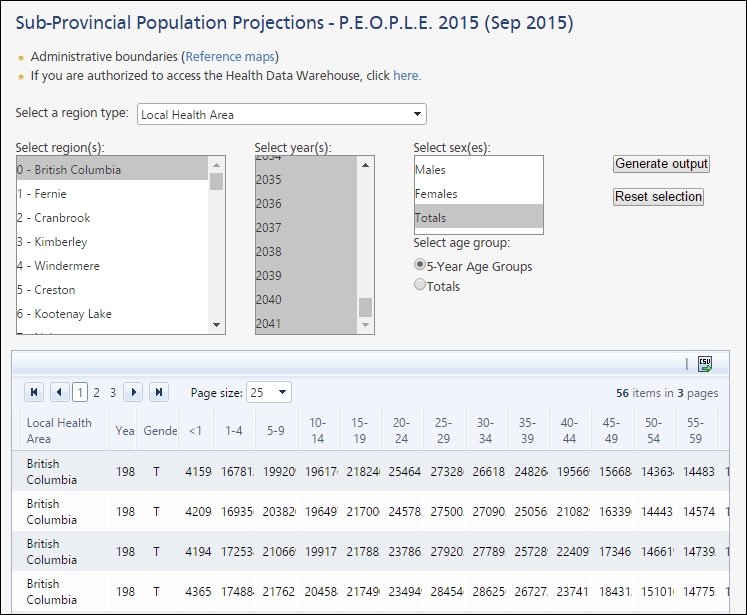Click the 40-44 age column header
Screen dimensions: 747x615
(569, 430)
